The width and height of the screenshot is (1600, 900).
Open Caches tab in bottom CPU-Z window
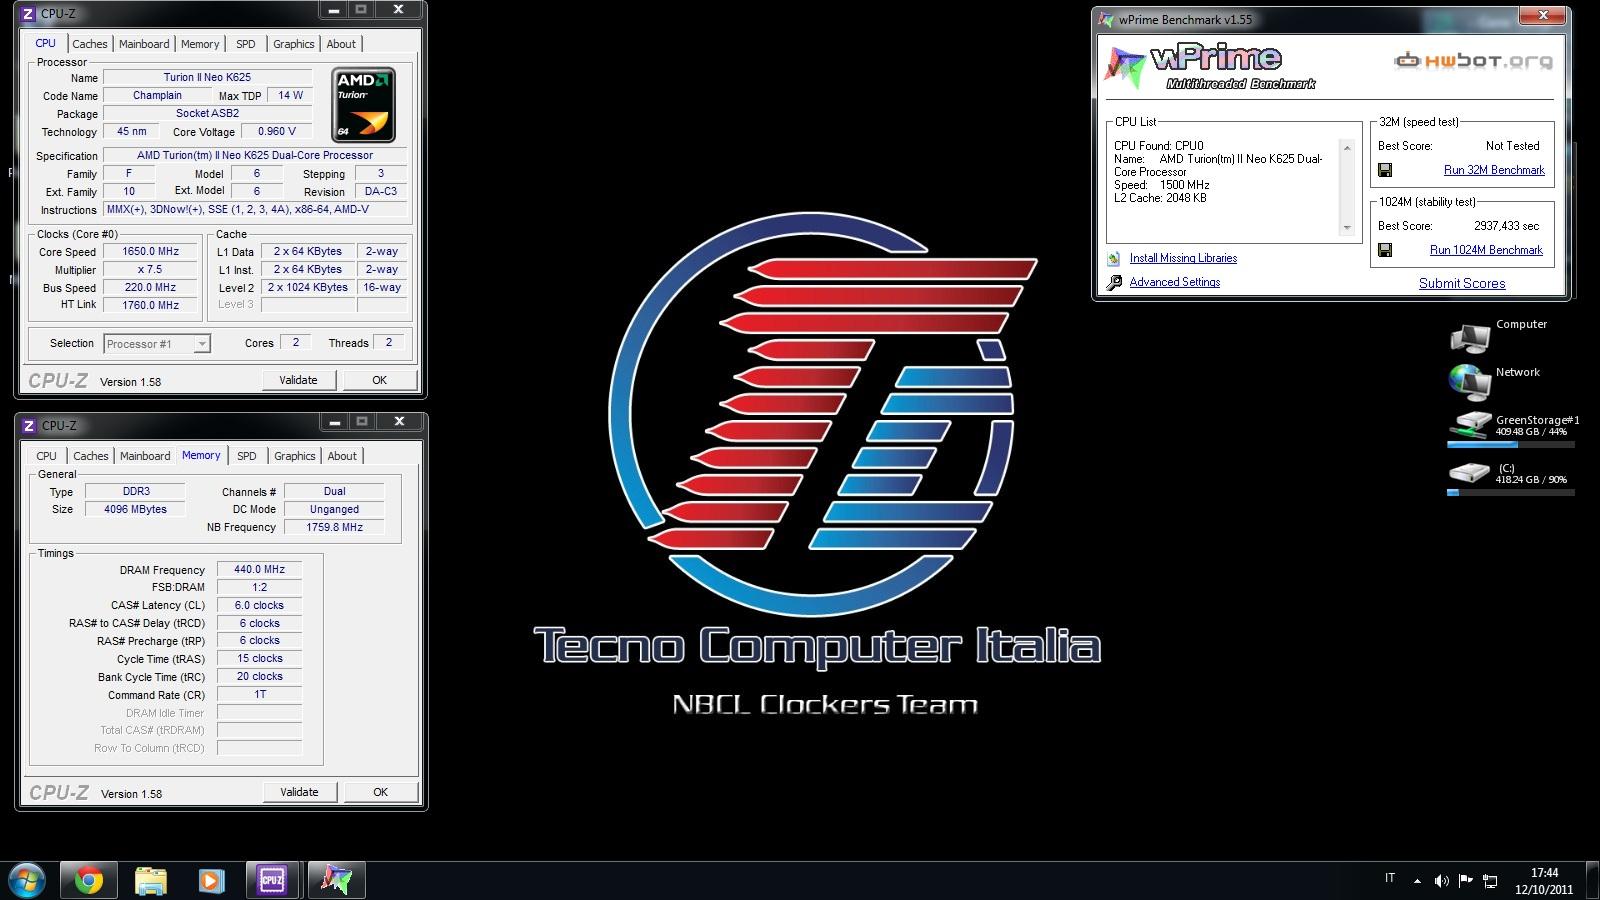click(90, 456)
